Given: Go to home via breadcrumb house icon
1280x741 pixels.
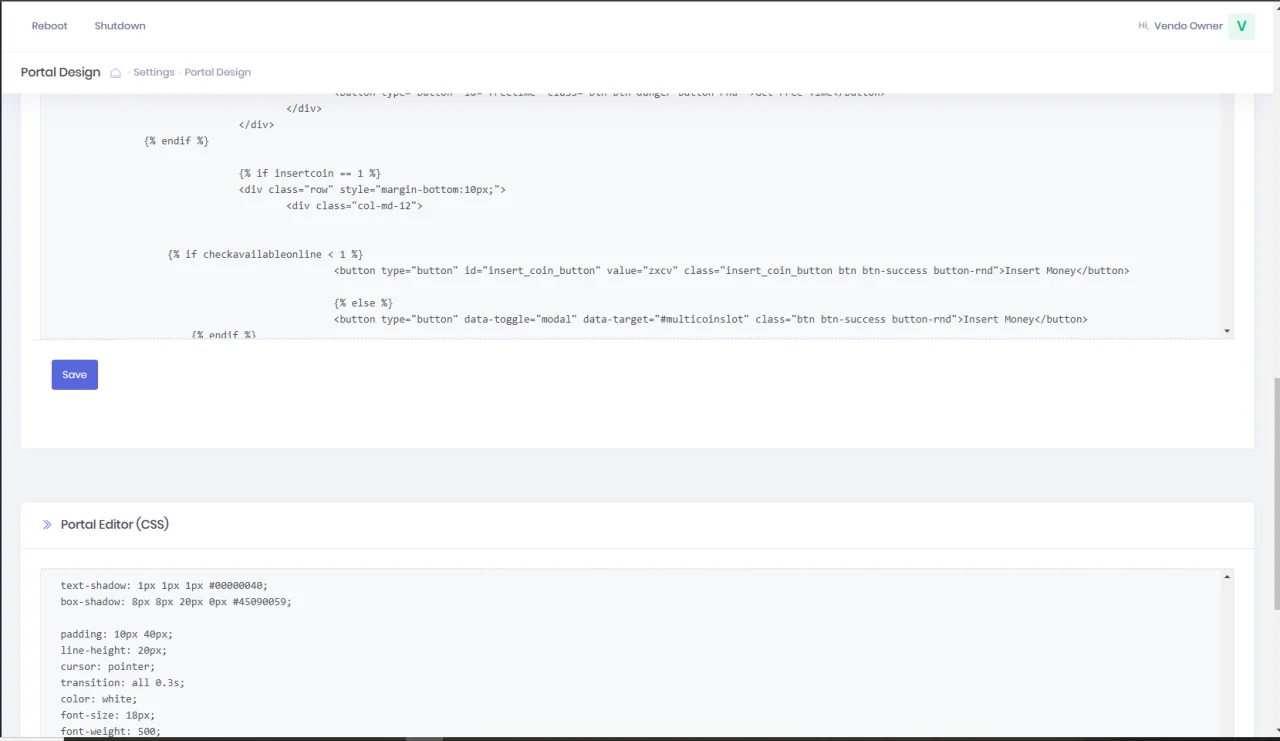Looking at the screenshot, I should [x=116, y=73].
